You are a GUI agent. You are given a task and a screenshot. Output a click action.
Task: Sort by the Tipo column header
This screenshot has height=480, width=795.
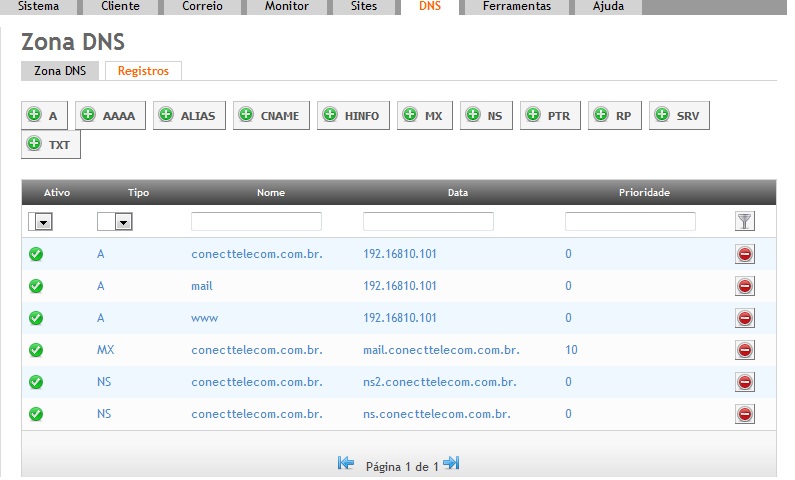click(138, 193)
